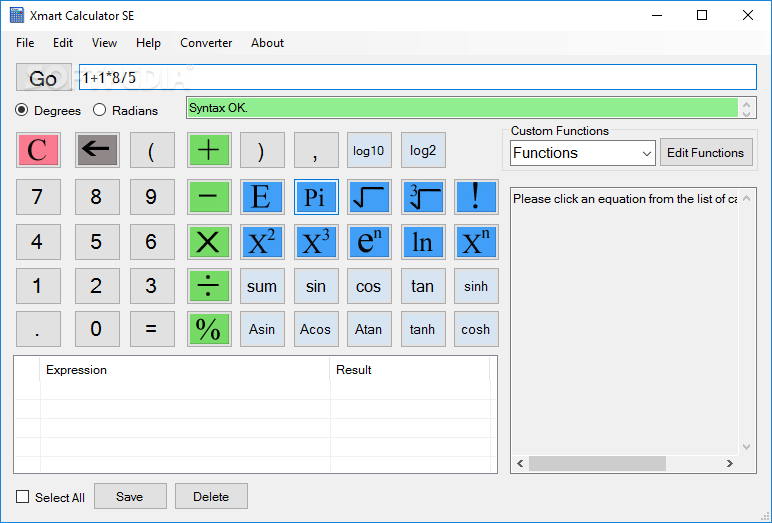Click the number 3 key
Image resolution: width=772 pixels, height=523 pixels.
pyautogui.click(x=152, y=286)
